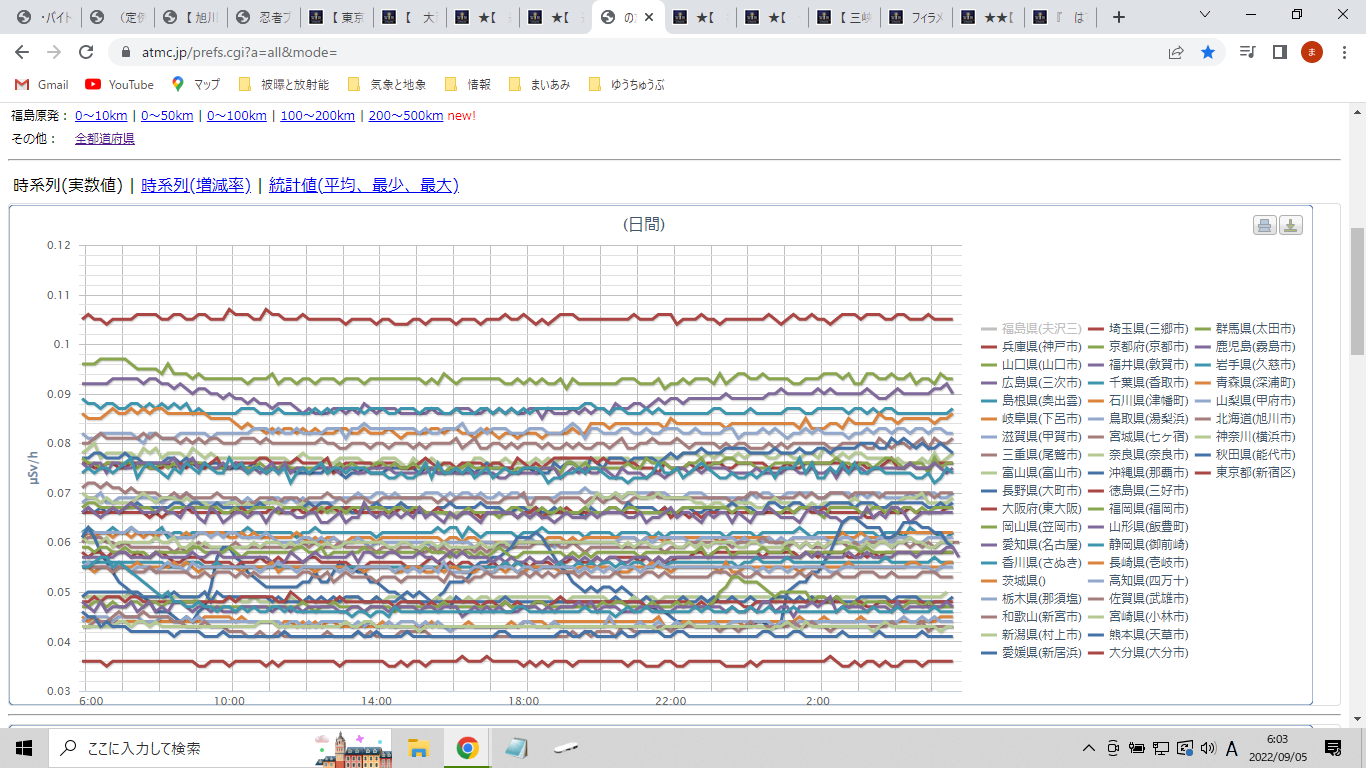Hide 東京都(新宿区) series in legend
The width and height of the screenshot is (1366, 768).
pos(1254,472)
